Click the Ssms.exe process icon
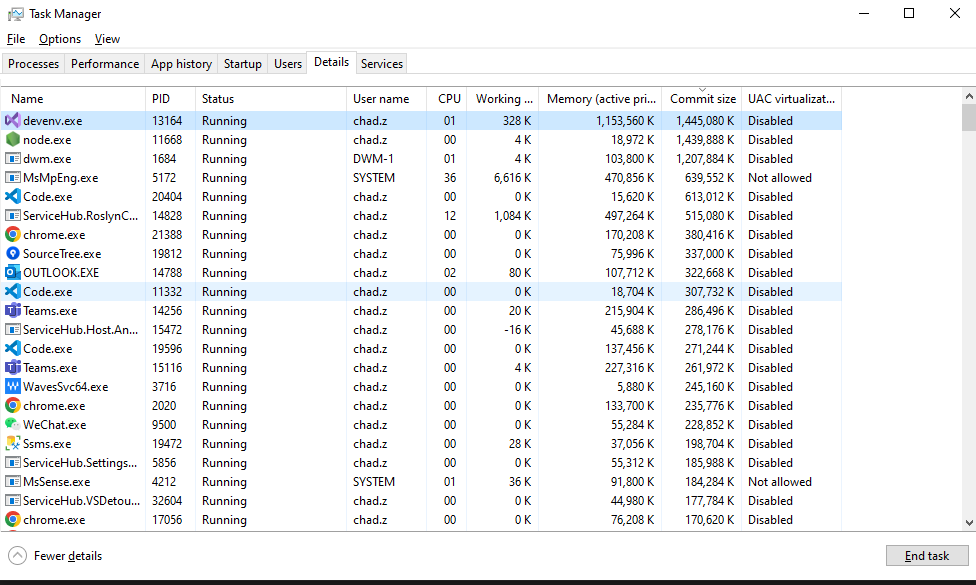976x585 pixels. [13, 444]
